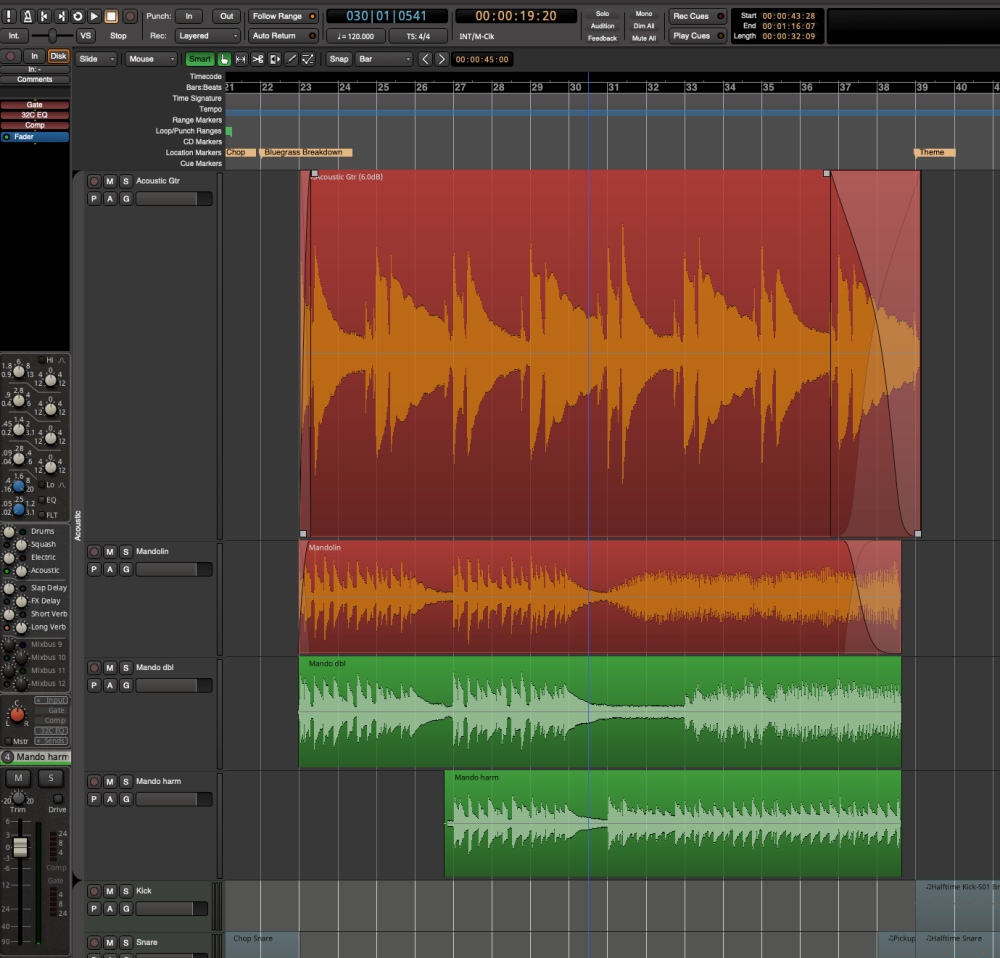This screenshot has height=958, width=1000.
Task: Adjust the Mando harm channel fader
Action: [x=19, y=845]
